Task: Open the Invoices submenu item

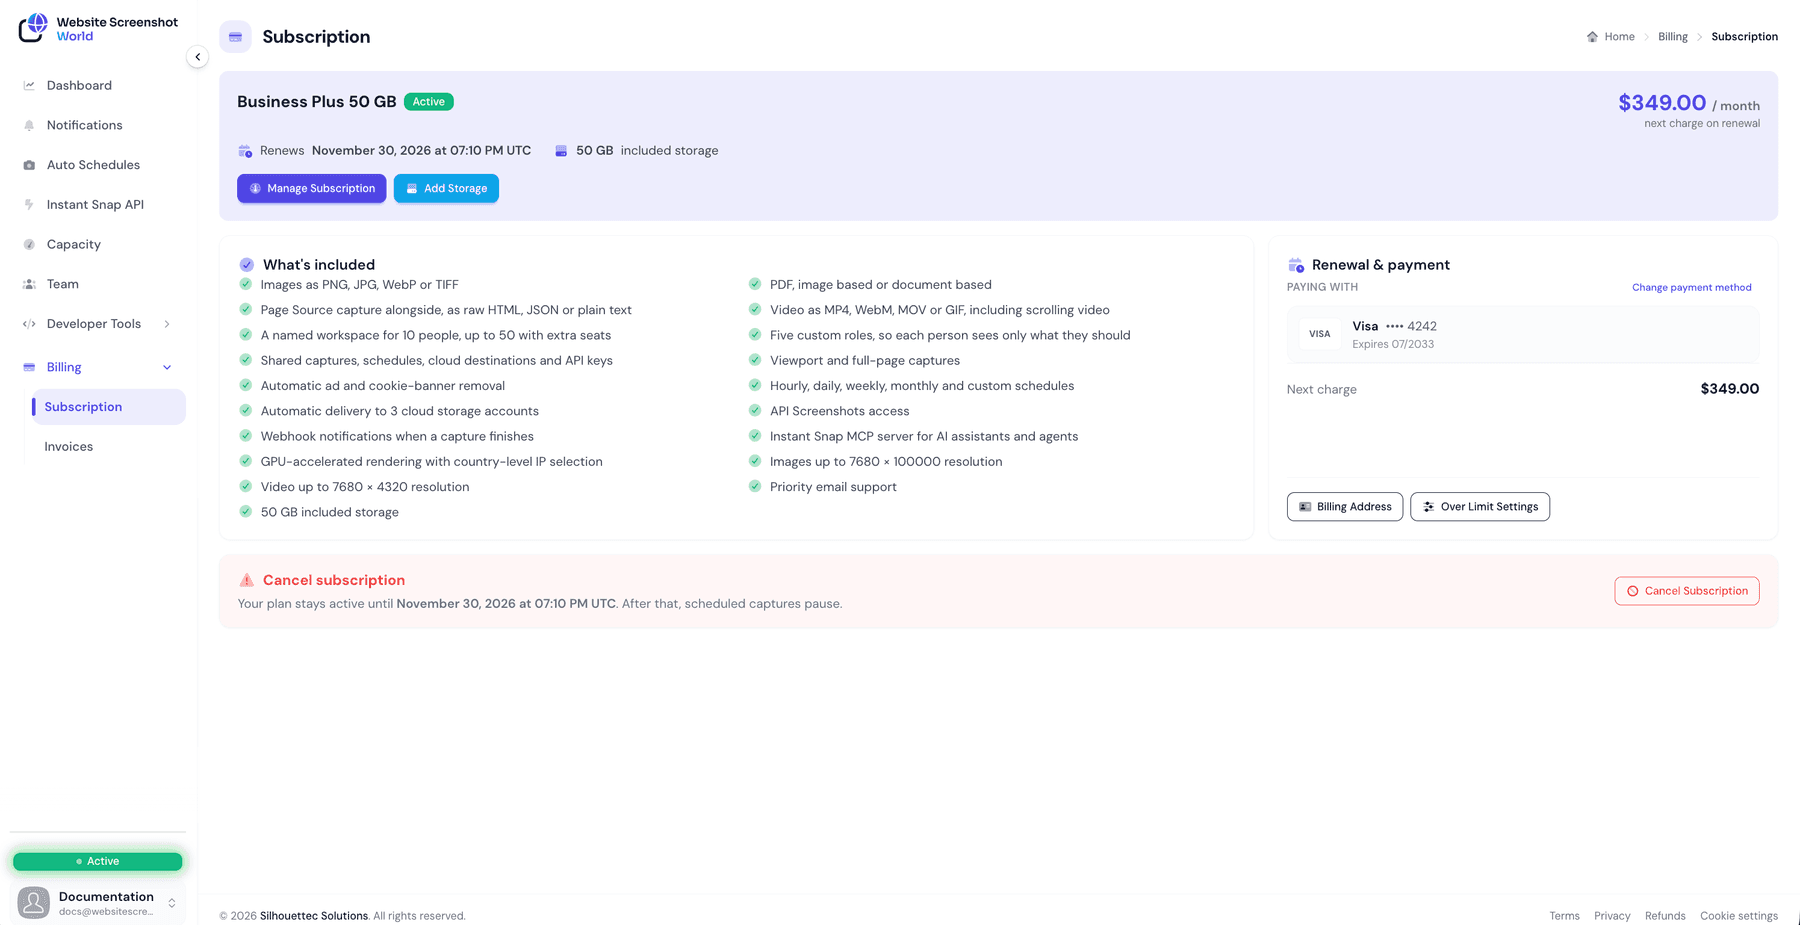Action: pyautogui.click(x=108, y=447)
